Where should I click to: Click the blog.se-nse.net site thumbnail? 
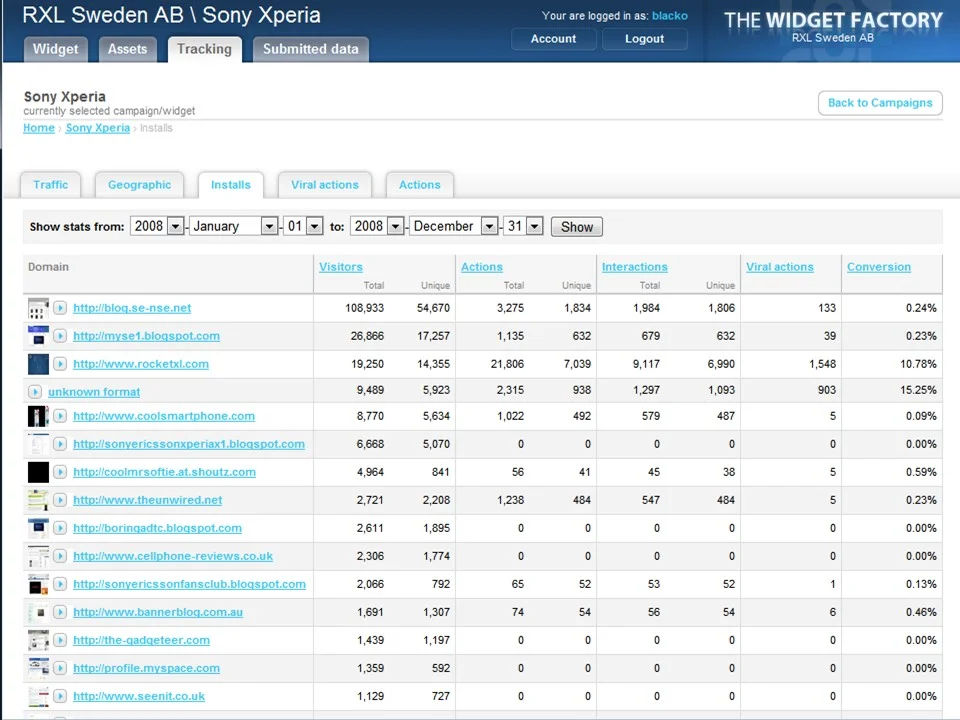click(x=38, y=308)
